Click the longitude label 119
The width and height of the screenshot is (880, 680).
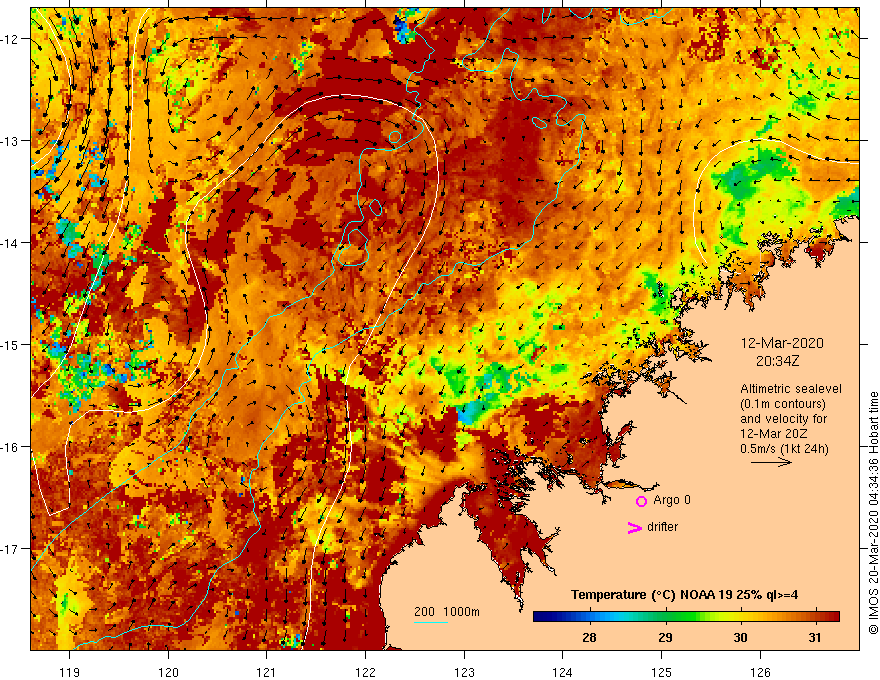[70, 672]
